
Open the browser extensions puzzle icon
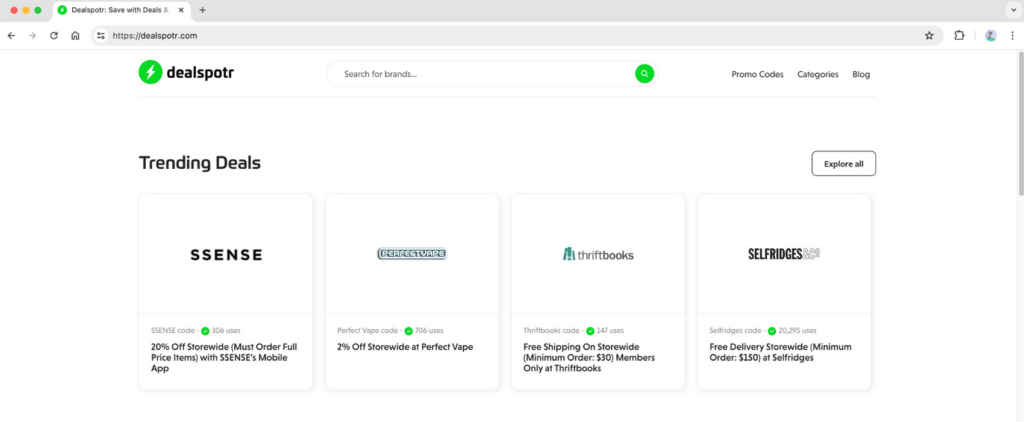click(959, 36)
